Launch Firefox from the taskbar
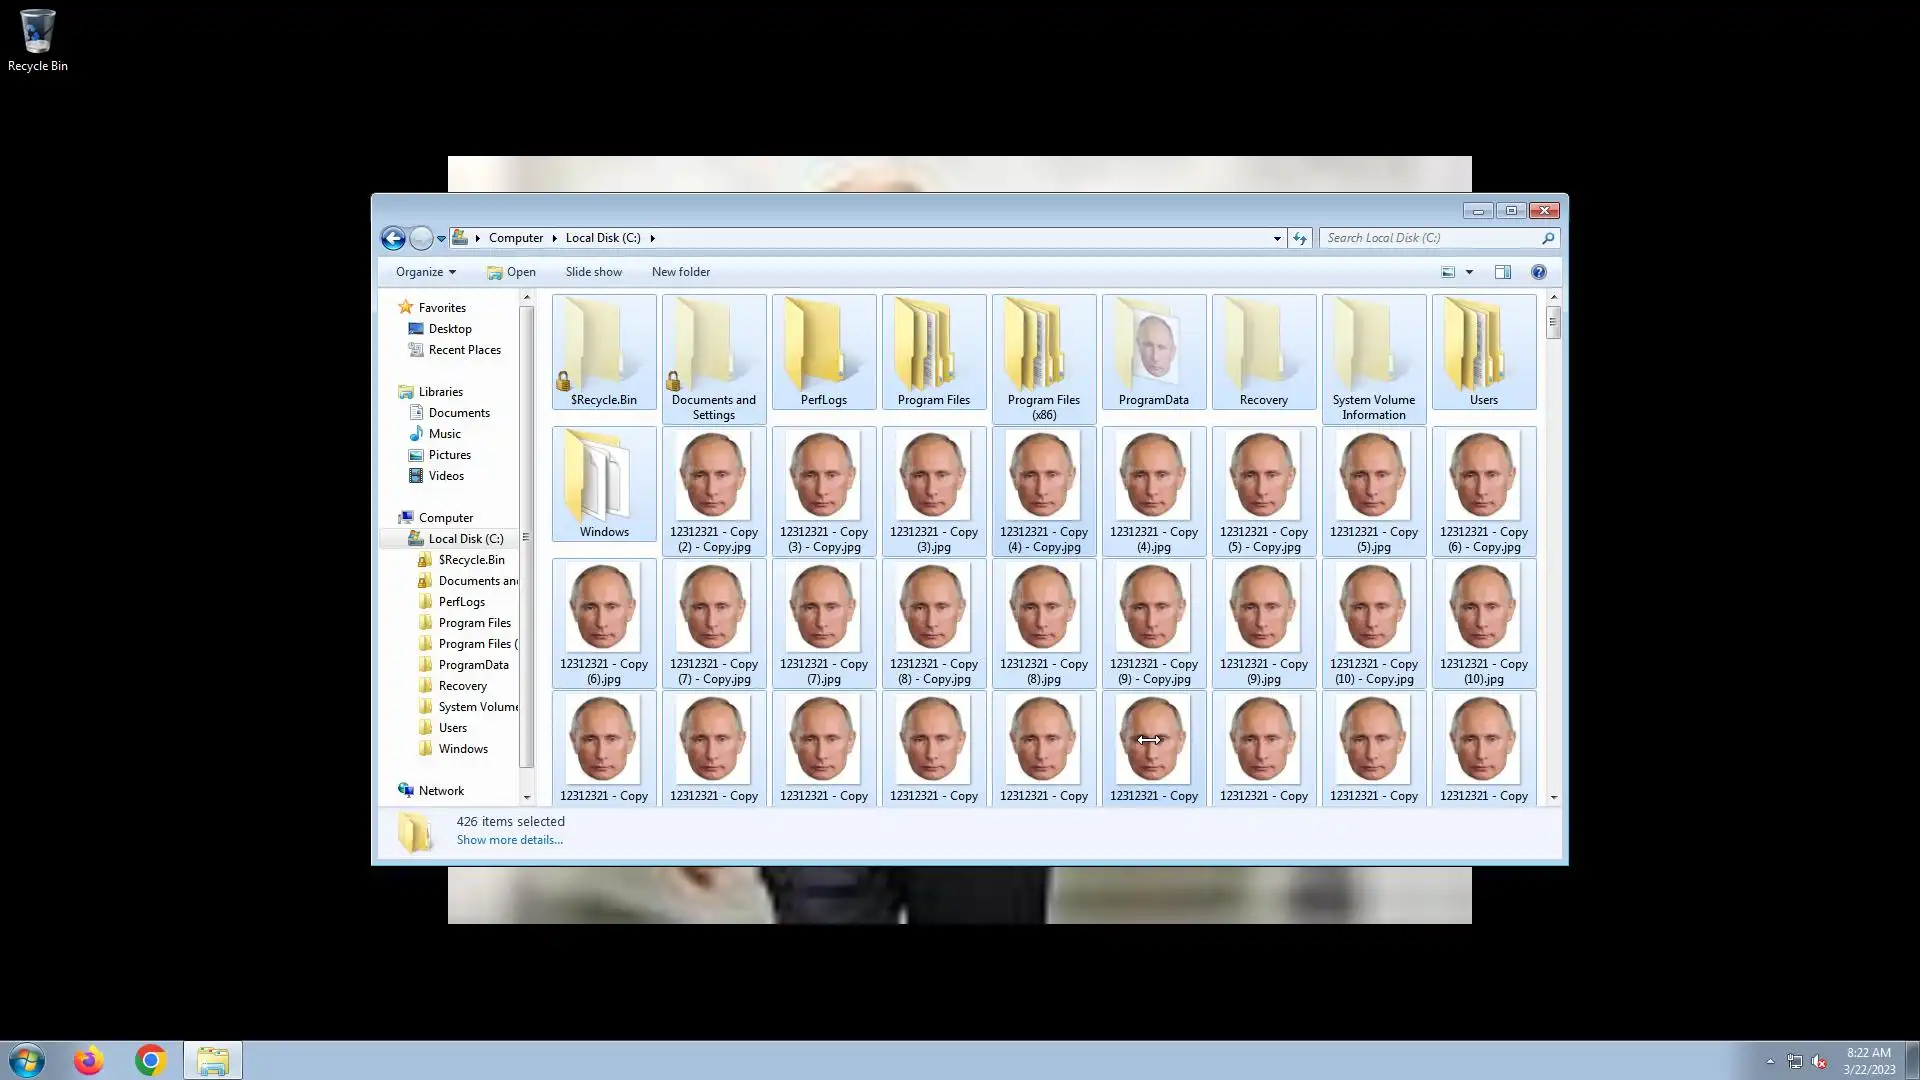Screen dimensions: 1920x1080 89,1060
